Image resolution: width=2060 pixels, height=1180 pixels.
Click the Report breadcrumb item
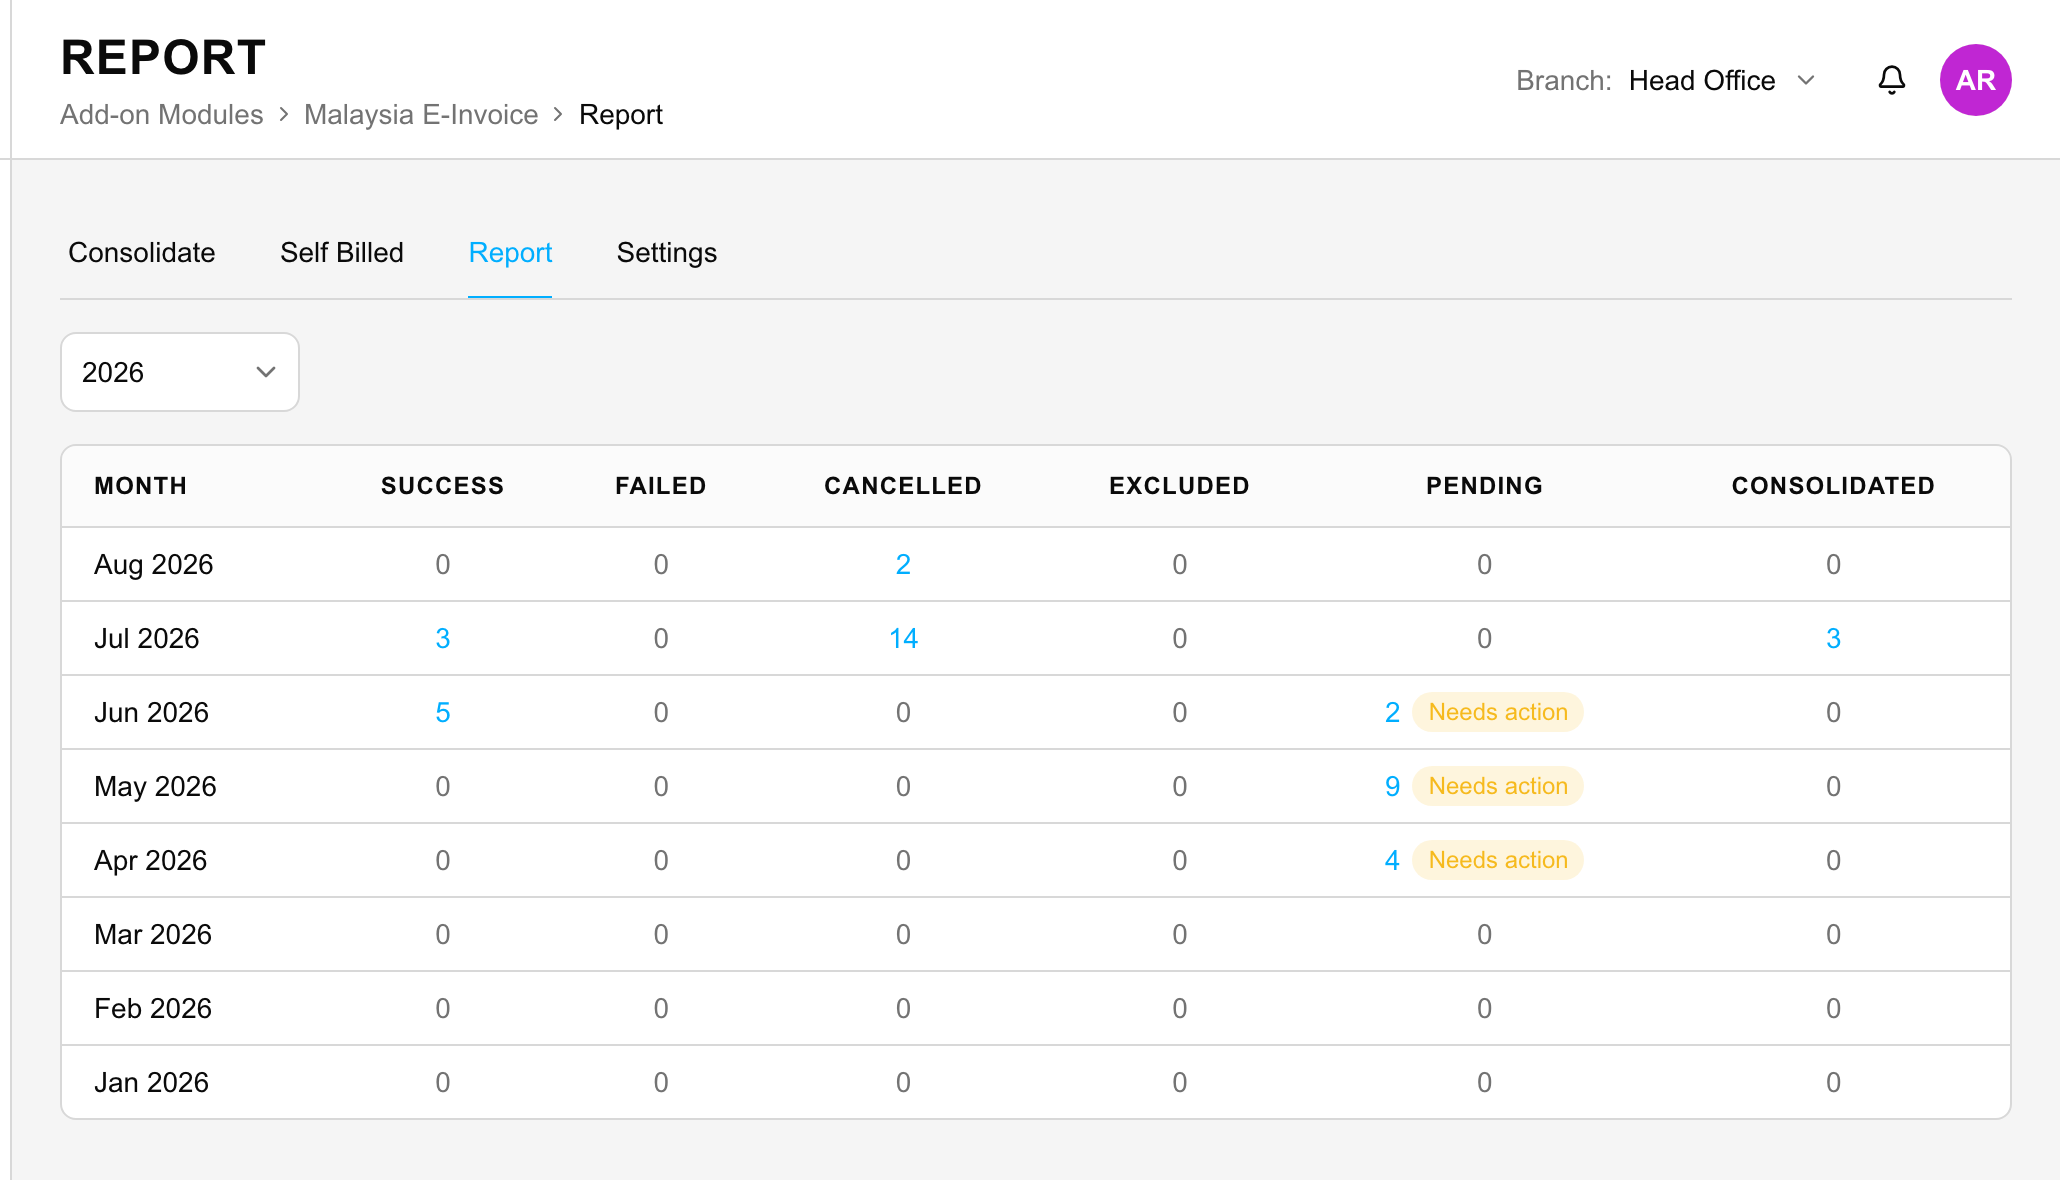point(621,114)
